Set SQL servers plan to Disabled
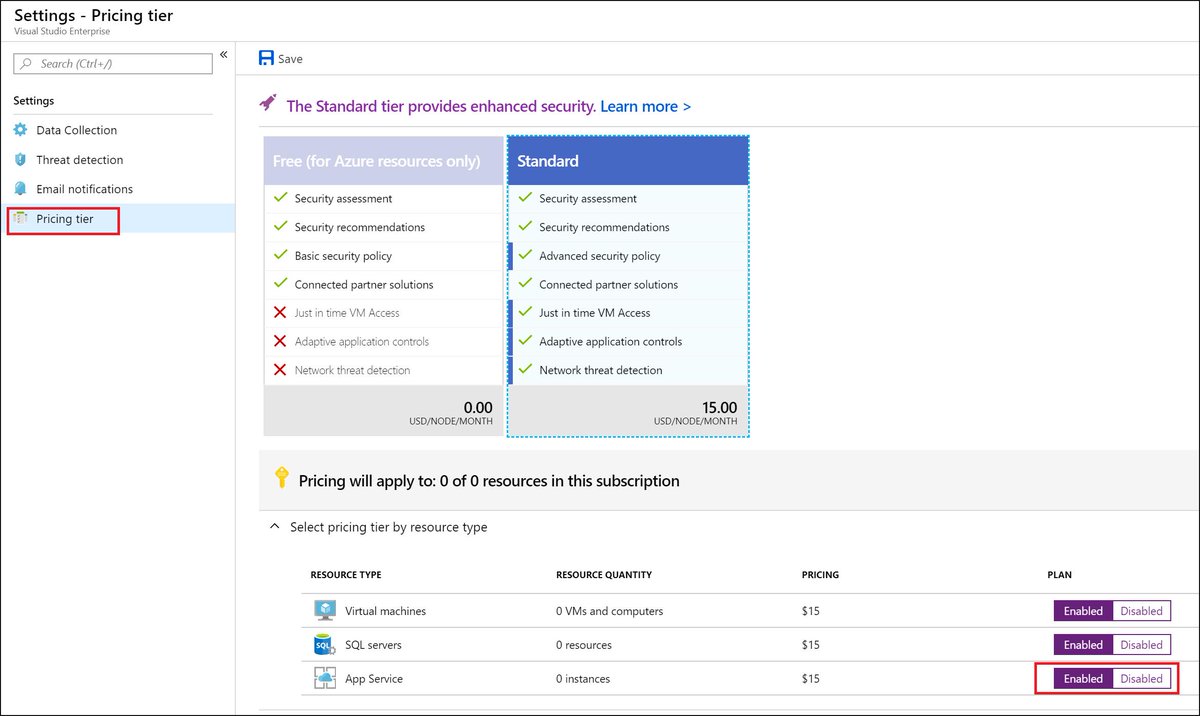The height and width of the screenshot is (716, 1200). [x=1141, y=644]
